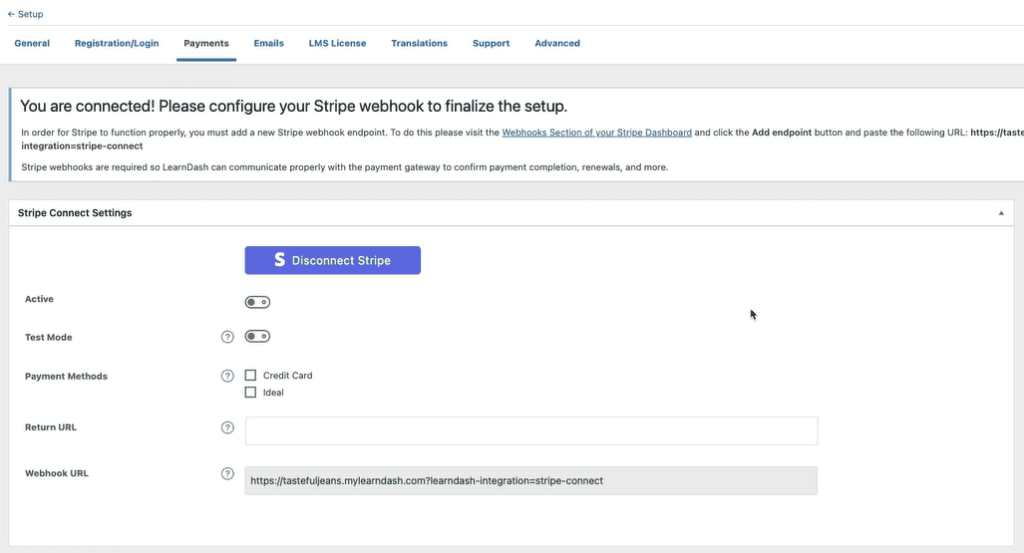Open the Emails tab

pyautogui.click(x=268, y=43)
